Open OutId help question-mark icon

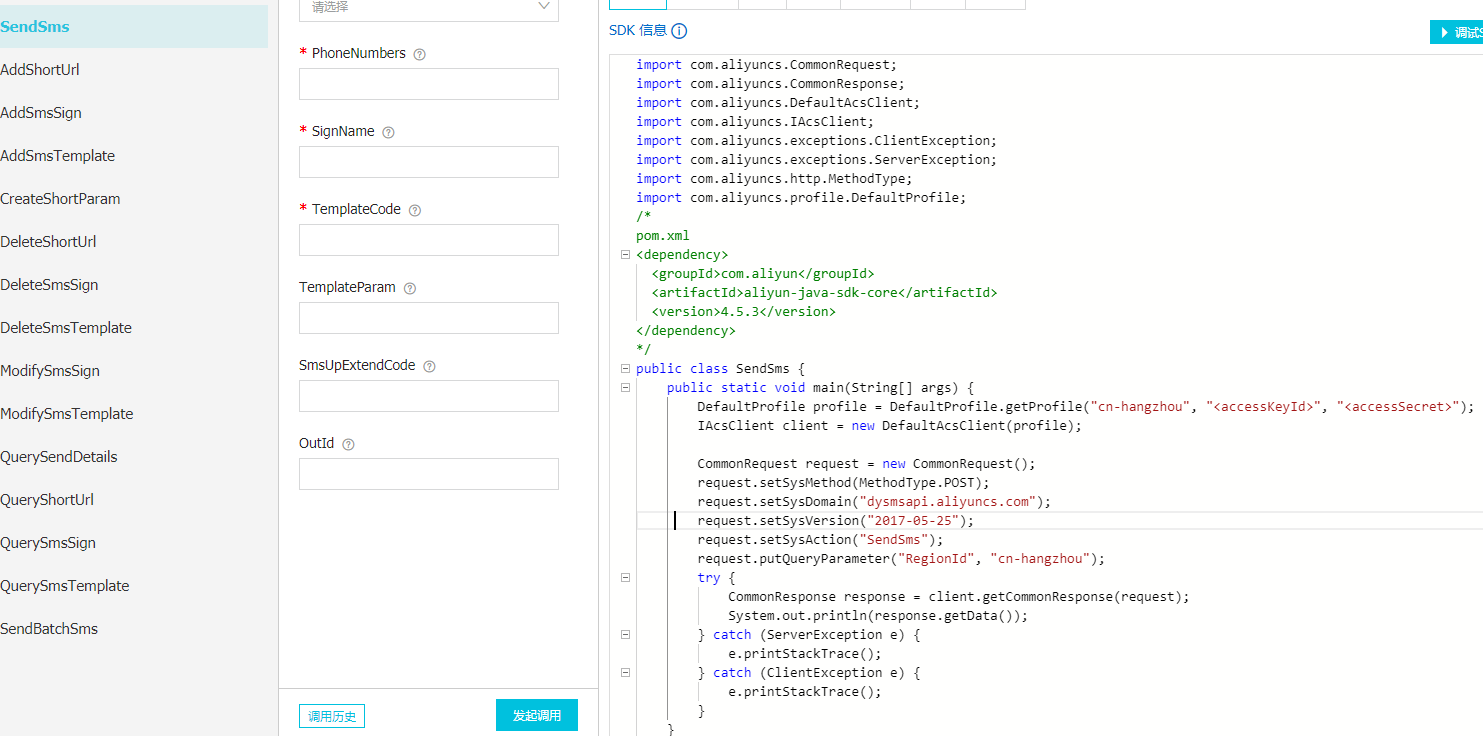point(348,444)
